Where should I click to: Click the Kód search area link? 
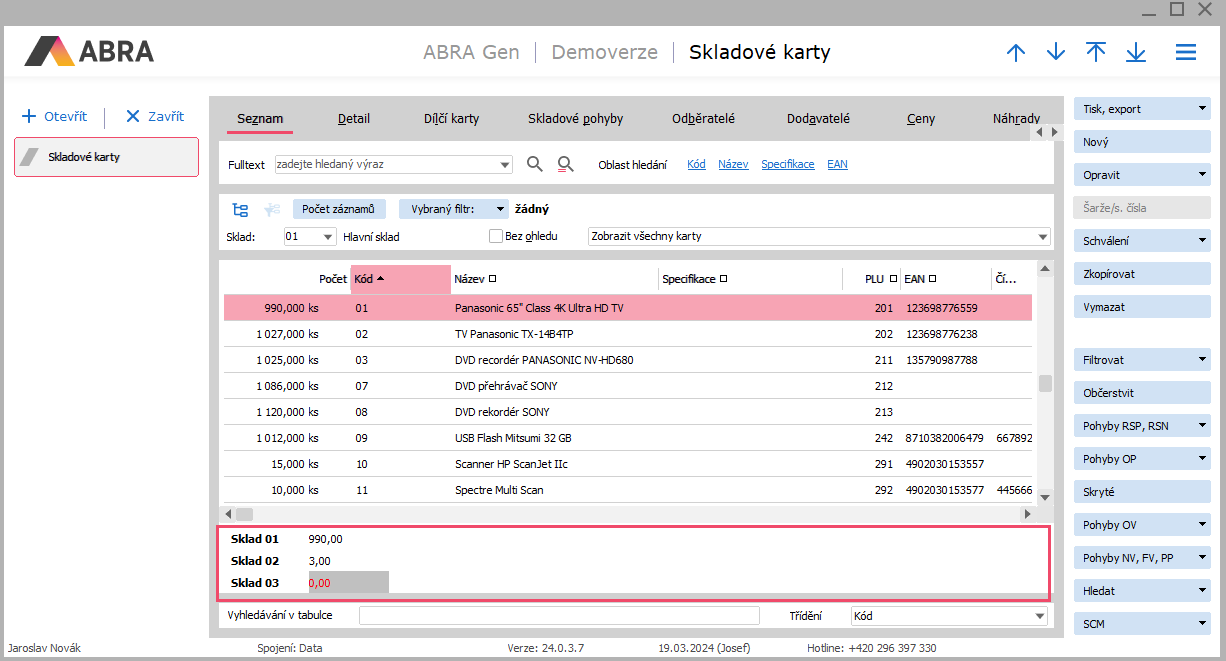click(696, 164)
